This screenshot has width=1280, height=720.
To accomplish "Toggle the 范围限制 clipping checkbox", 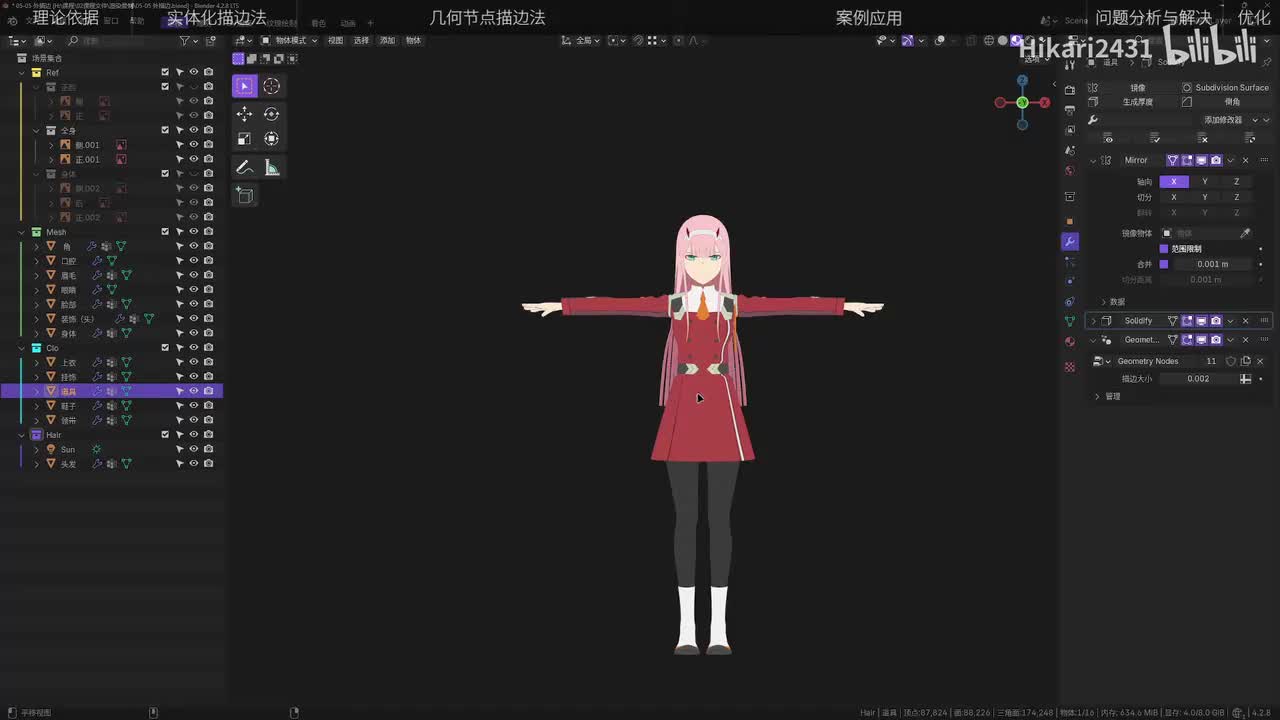I will click(x=1163, y=249).
